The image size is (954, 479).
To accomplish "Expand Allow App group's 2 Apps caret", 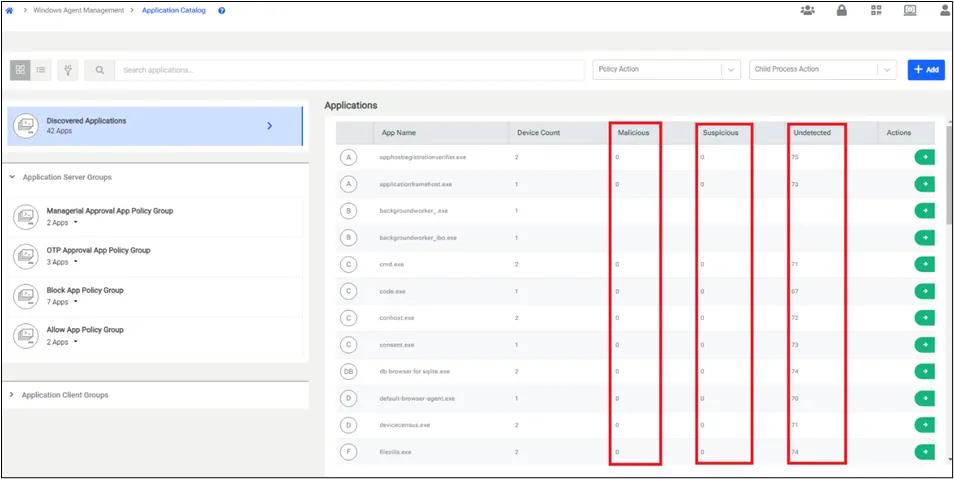I will (x=75, y=342).
